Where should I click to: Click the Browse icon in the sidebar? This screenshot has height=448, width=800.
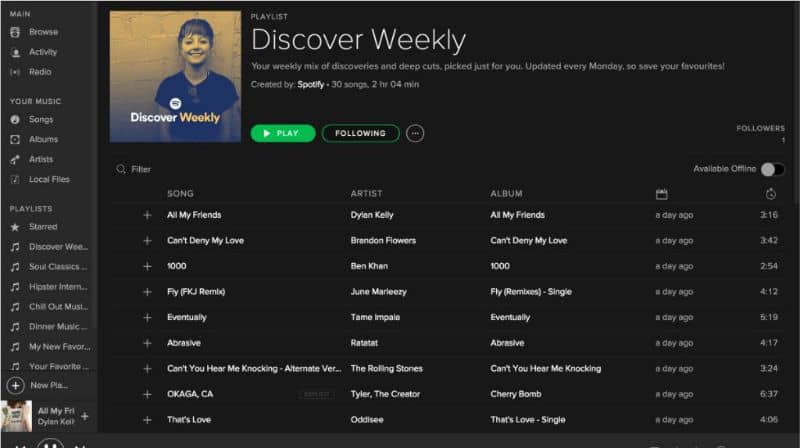pos(15,32)
